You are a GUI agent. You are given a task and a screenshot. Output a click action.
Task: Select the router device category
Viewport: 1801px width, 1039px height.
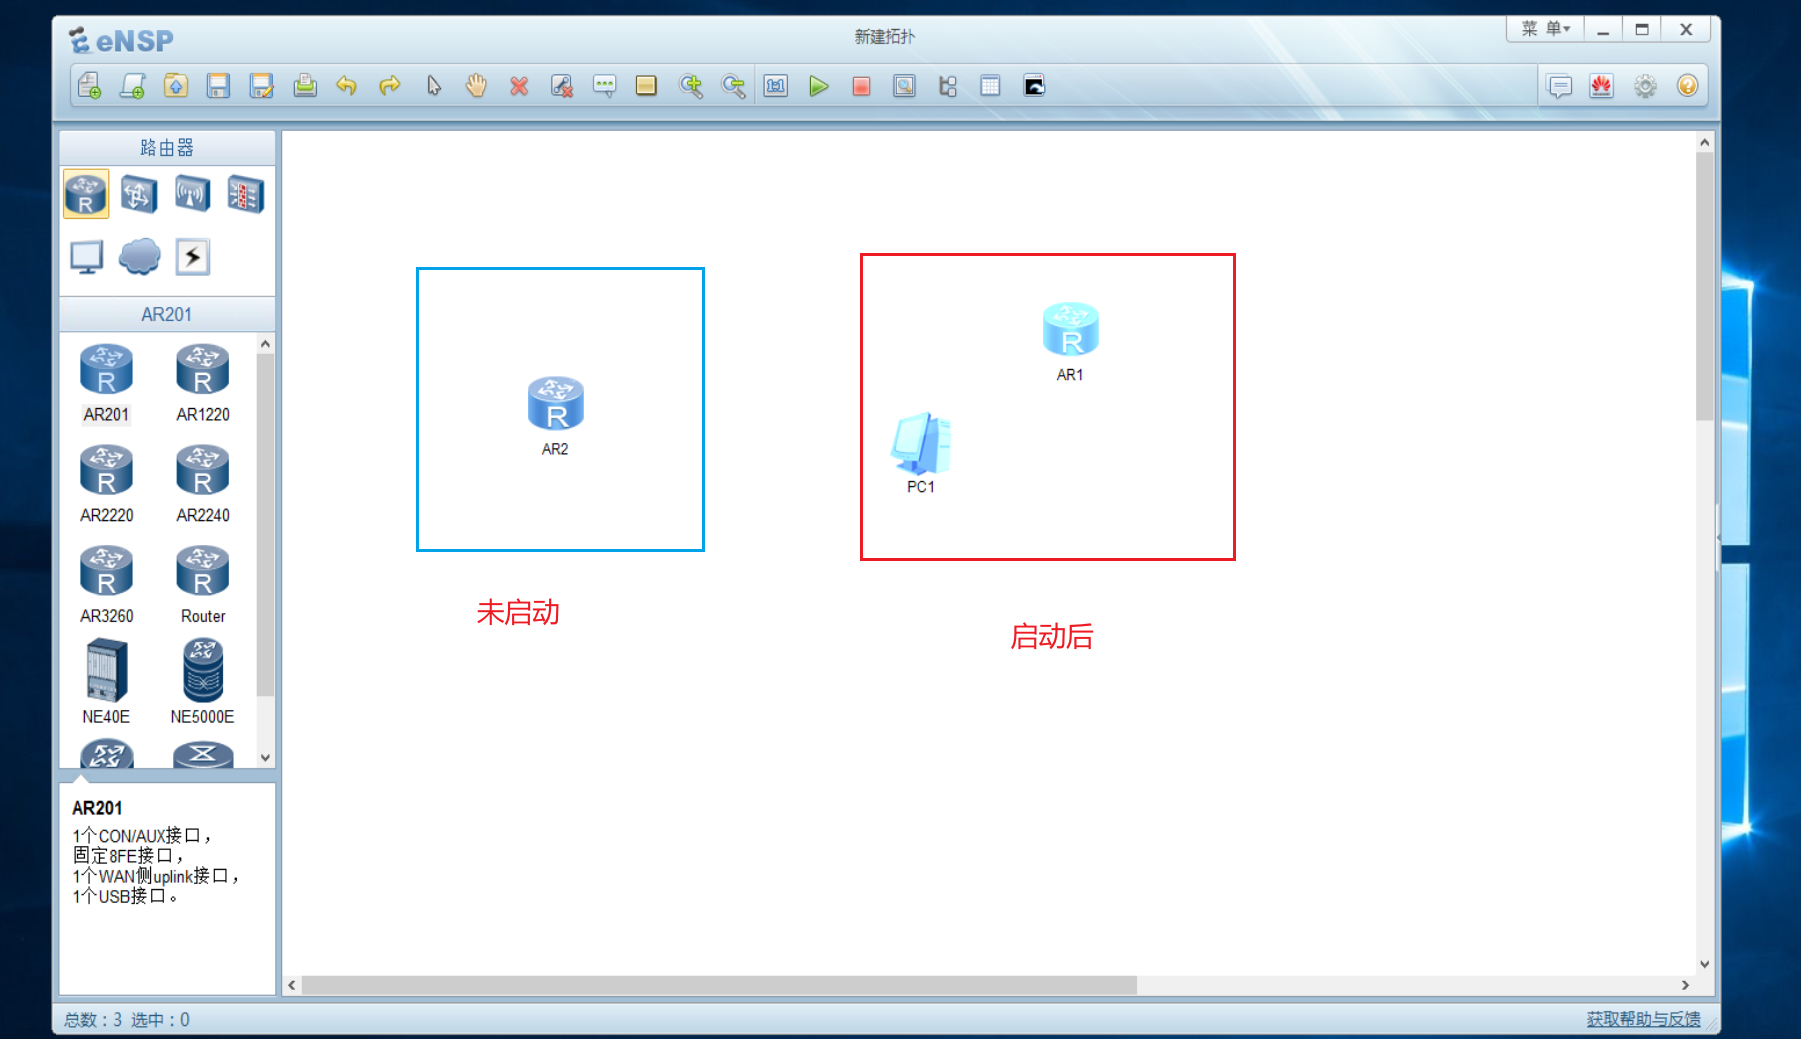click(x=86, y=194)
